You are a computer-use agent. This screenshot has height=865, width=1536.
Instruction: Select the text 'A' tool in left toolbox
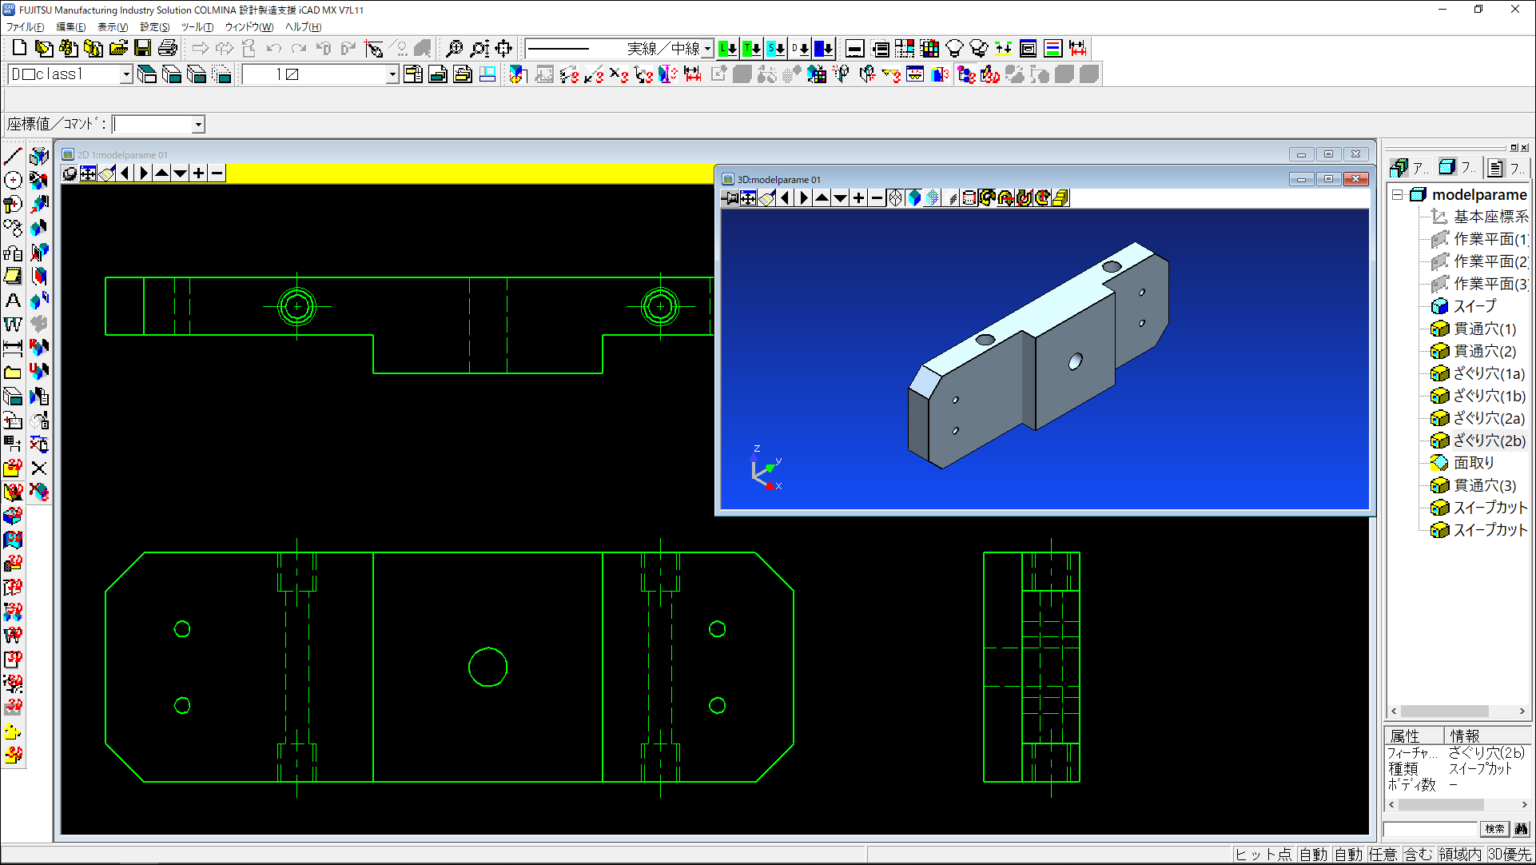pyautogui.click(x=13, y=300)
